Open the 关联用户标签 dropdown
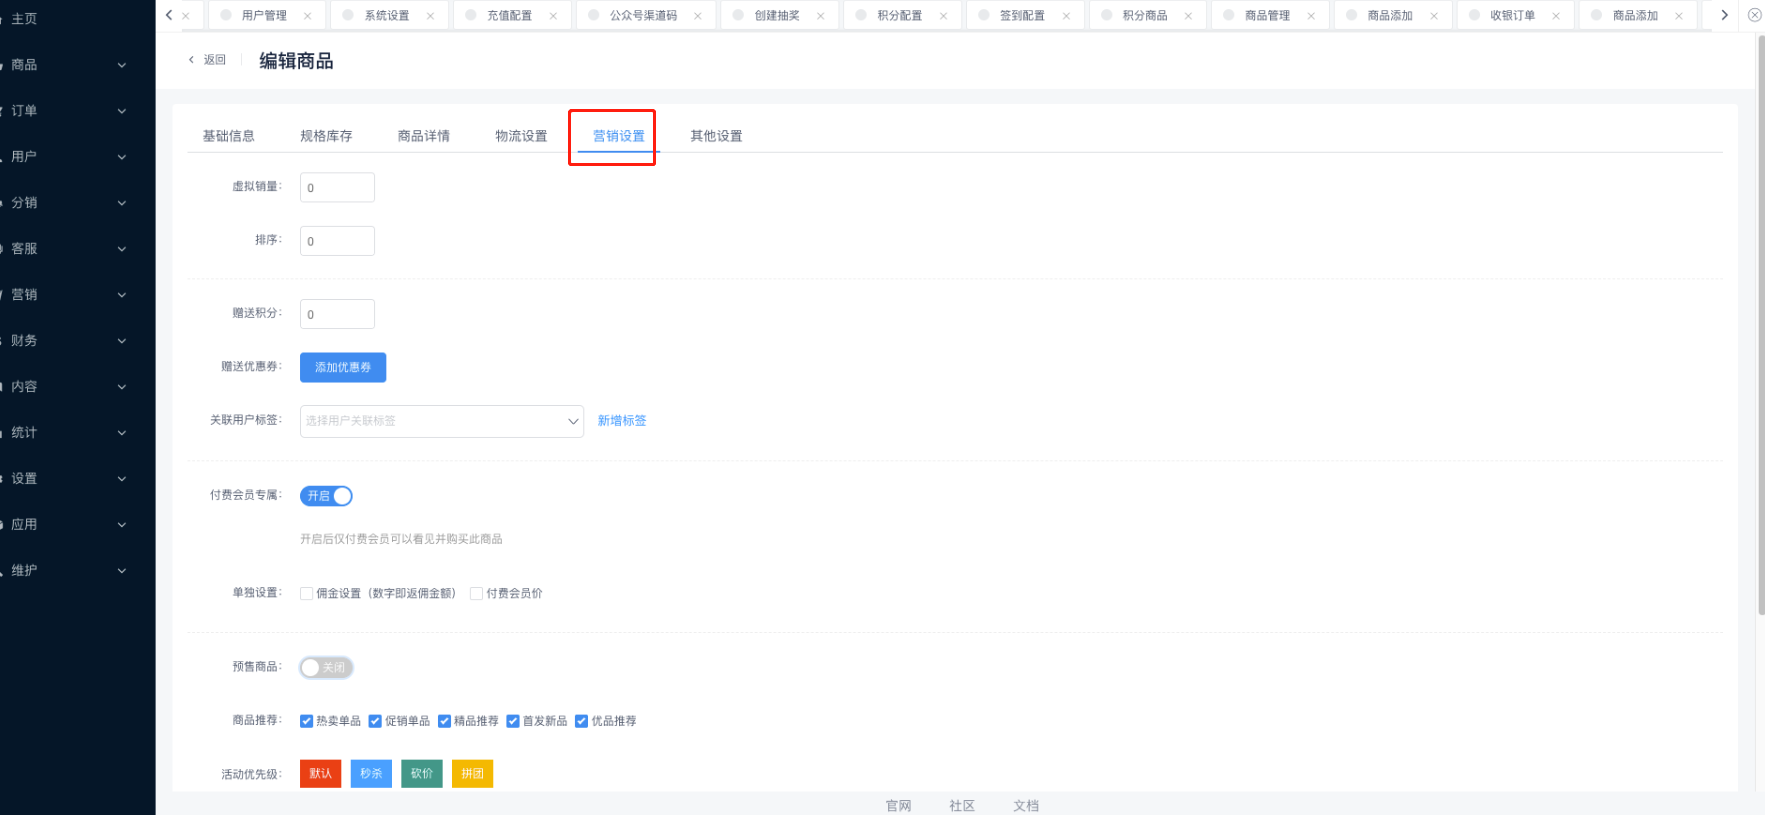Viewport: 1765px width, 815px height. point(441,421)
